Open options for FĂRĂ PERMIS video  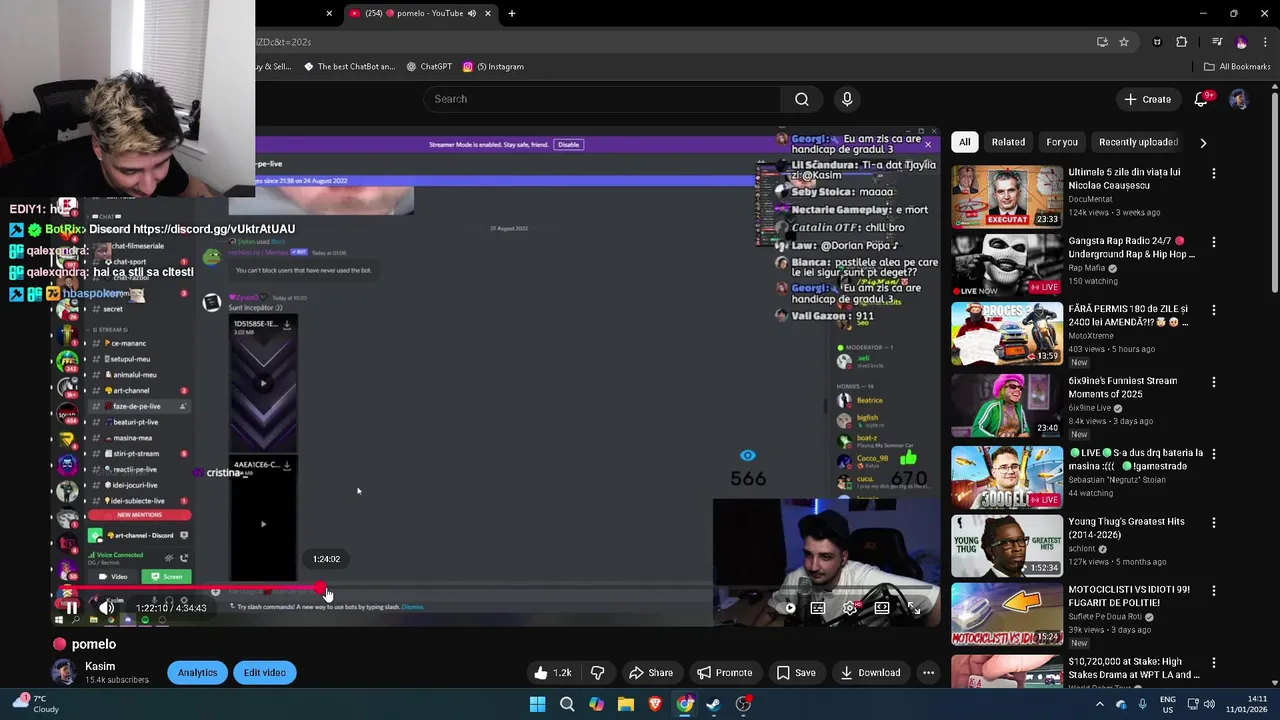(x=1214, y=311)
